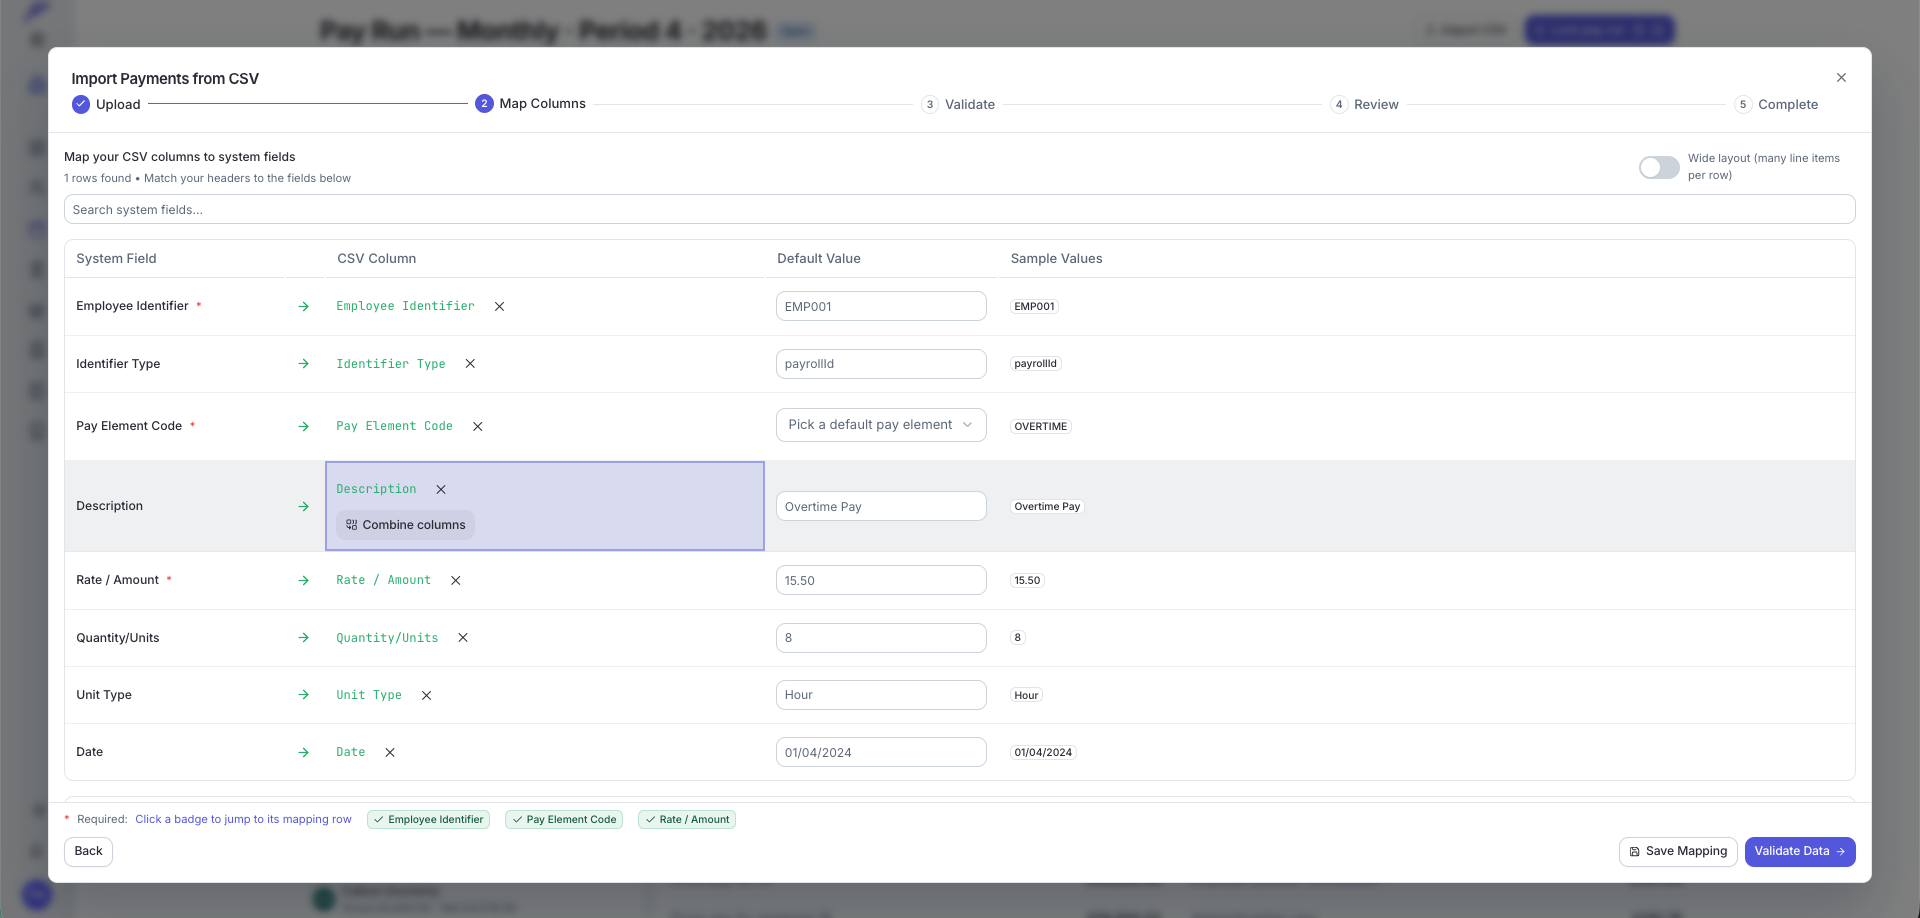
Task: Go to the Map Columns step
Action: click(531, 104)
